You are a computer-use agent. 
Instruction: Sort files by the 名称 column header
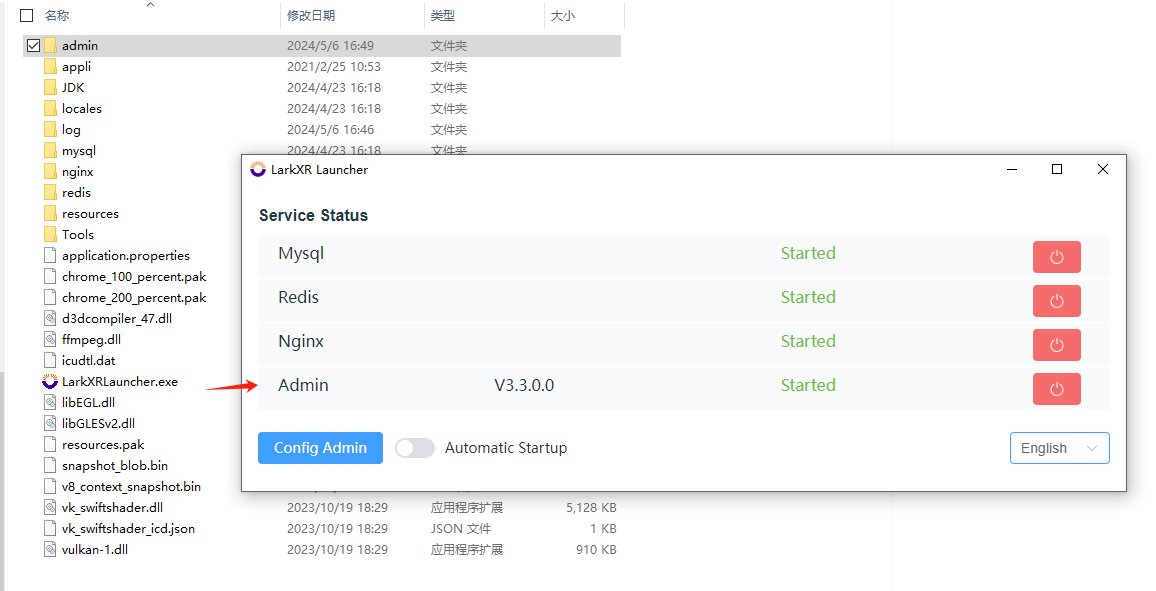point(57,15)
